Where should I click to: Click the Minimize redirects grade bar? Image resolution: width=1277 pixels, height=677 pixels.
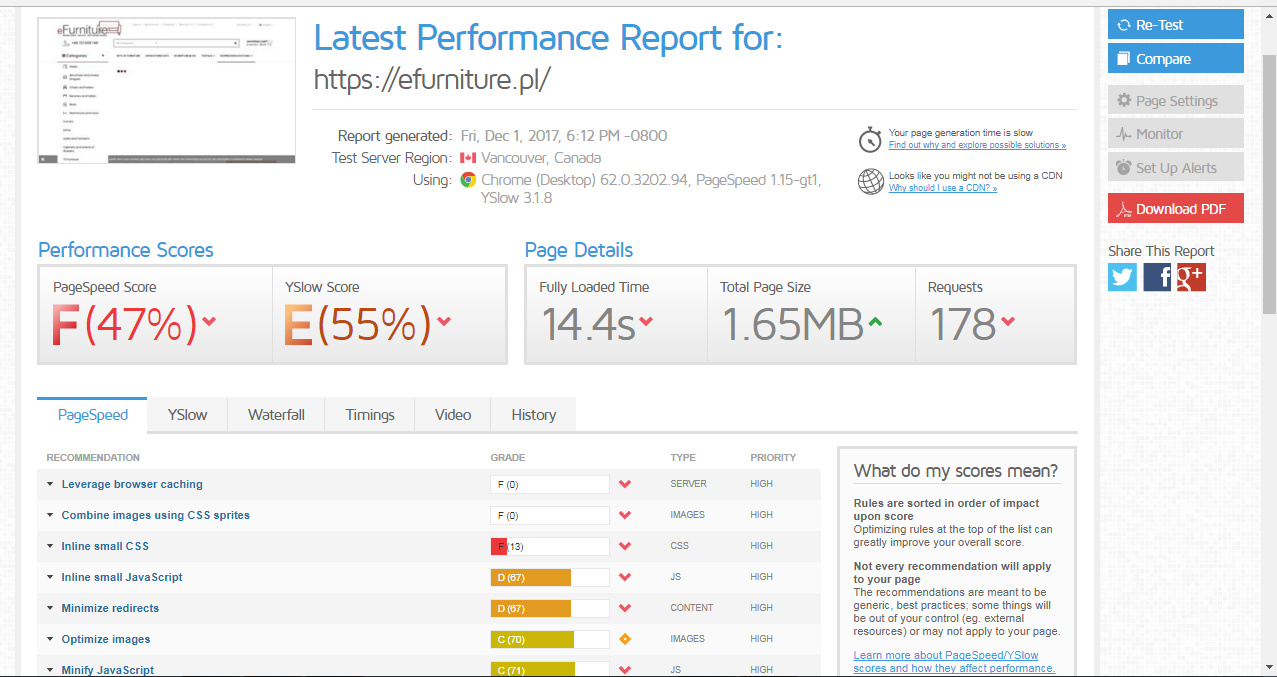[549, 608]
